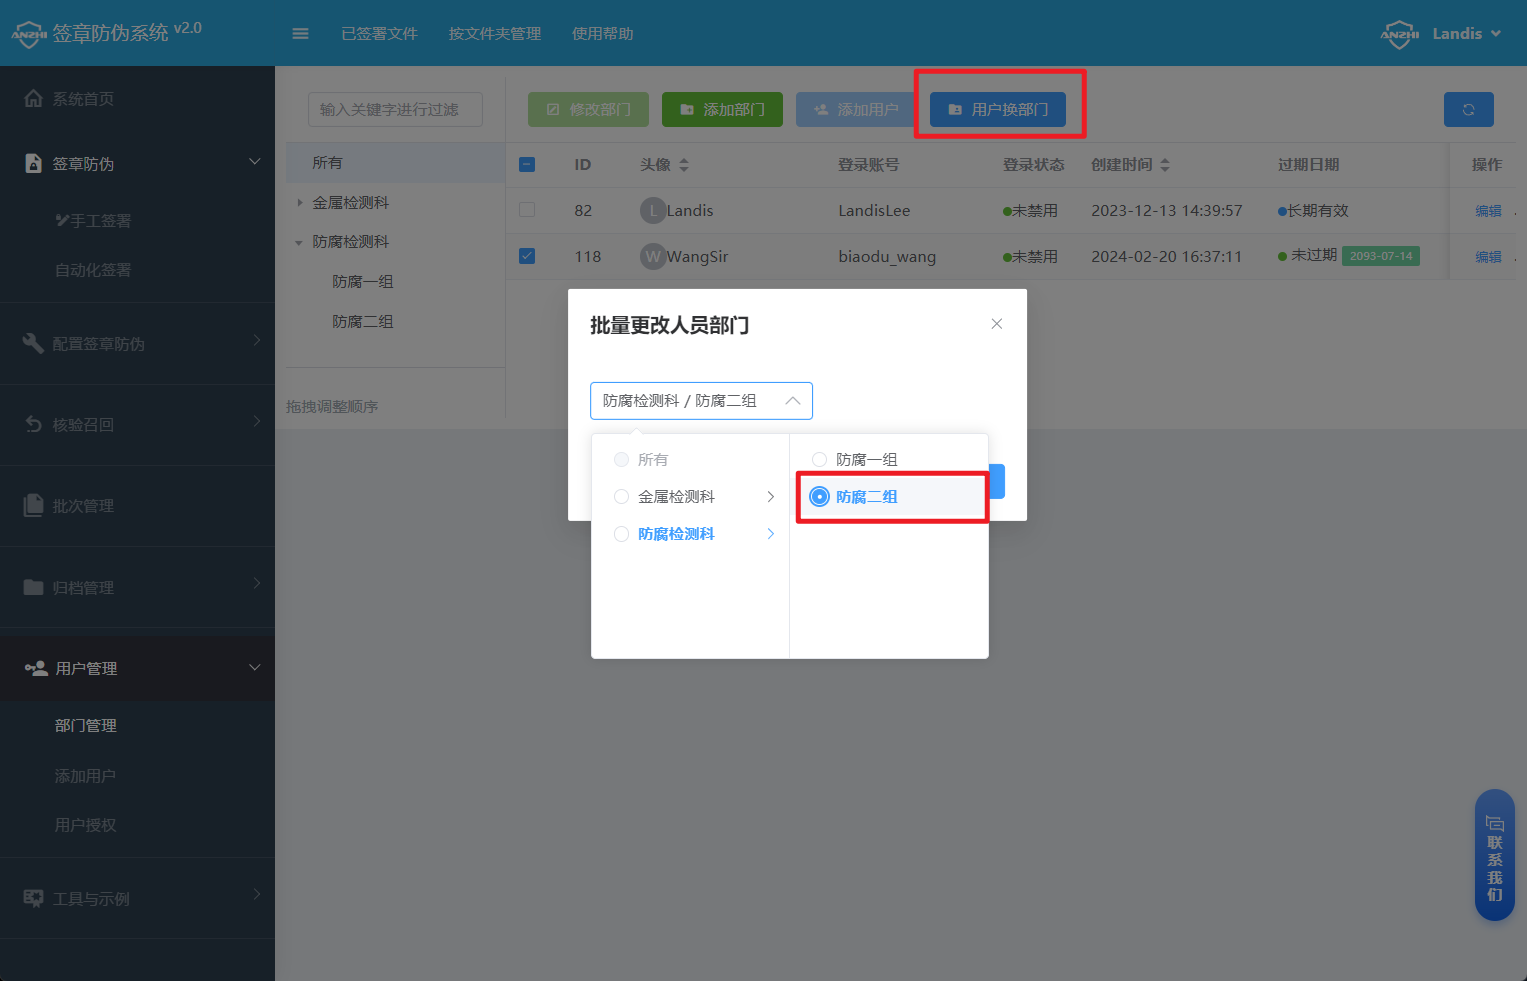This screenshot has height=981, width=1527.
Task: Expand the 金属检测科 tree node
Action: 299,201
